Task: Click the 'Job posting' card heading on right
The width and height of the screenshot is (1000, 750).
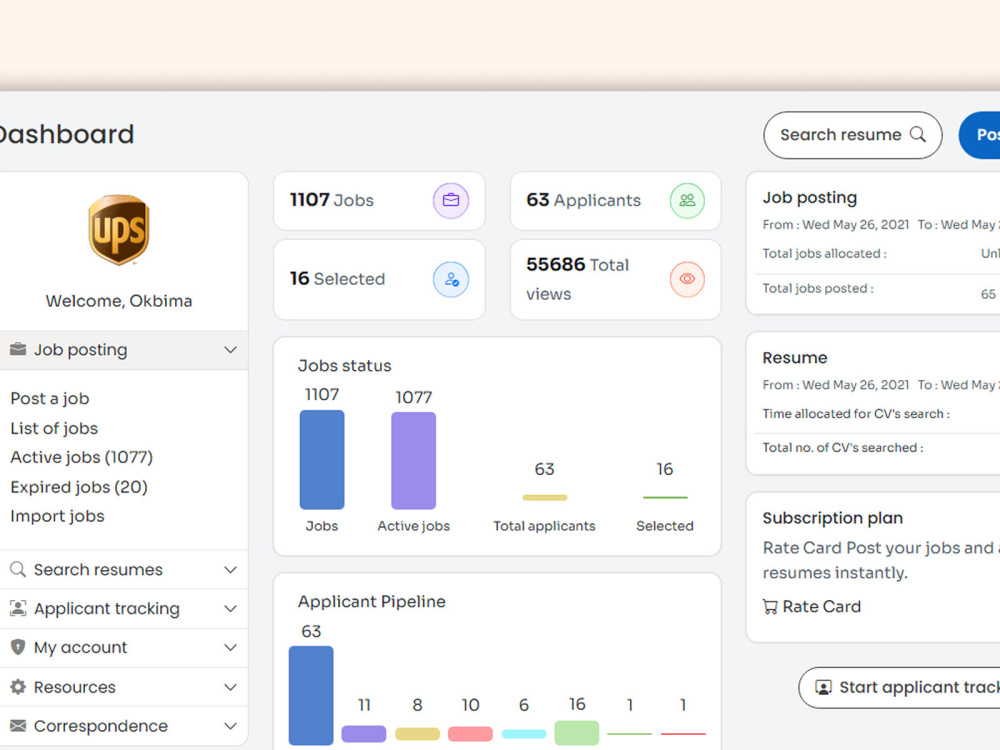Action: [x=810, y=198]
